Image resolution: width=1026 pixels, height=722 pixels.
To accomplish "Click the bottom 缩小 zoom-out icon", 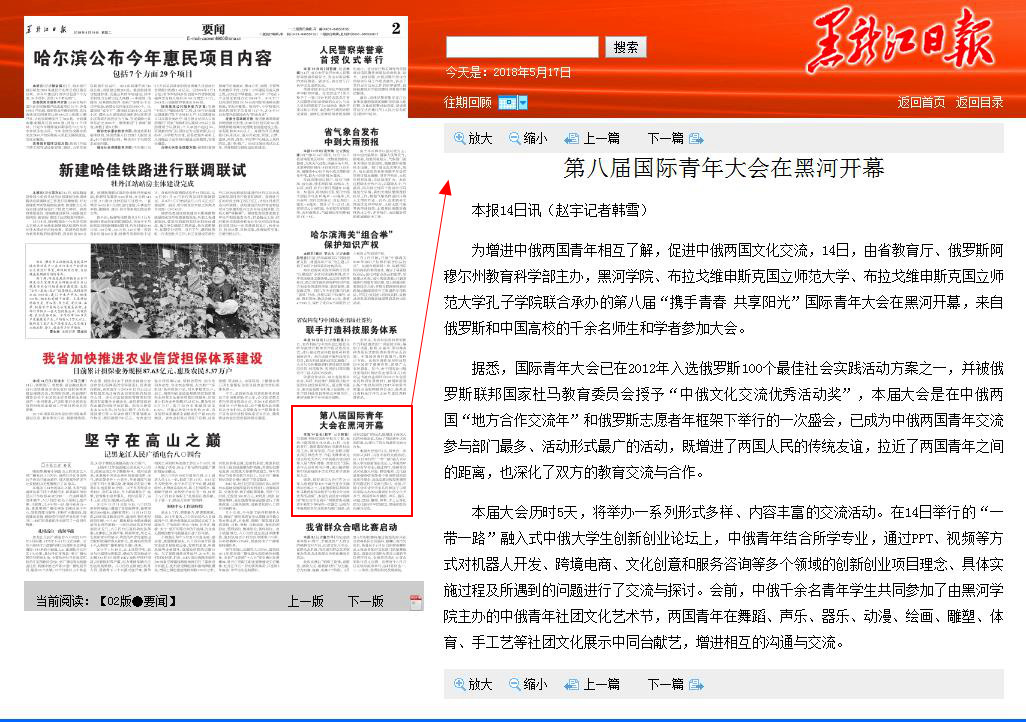I will [514, 684].
